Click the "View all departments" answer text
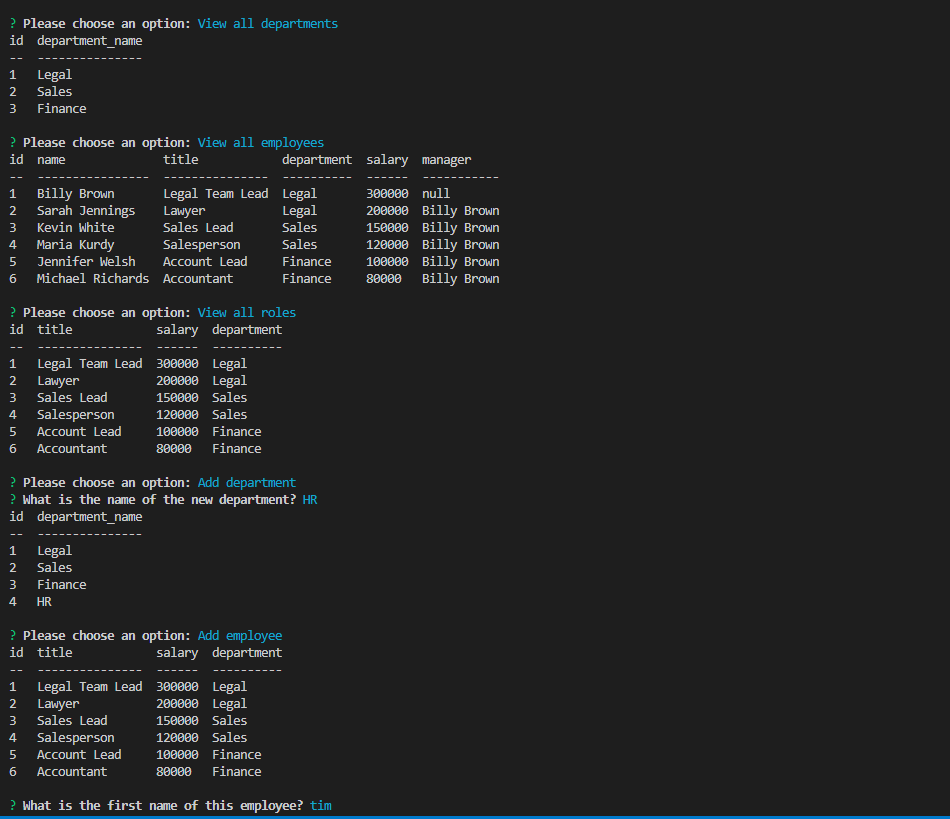The height and width of the screenshot is (819, 950). [268, 24]
